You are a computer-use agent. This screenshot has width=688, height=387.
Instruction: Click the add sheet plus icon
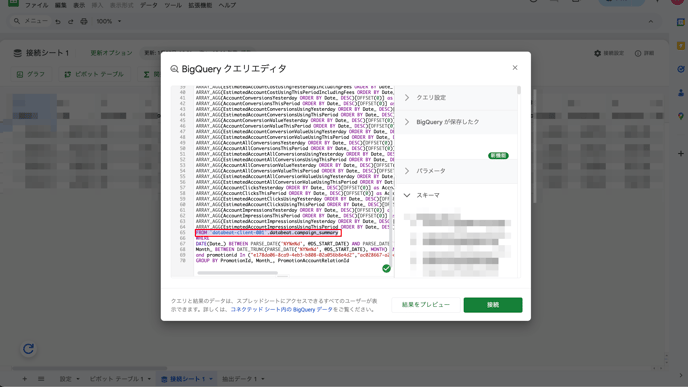click(25, 379)
